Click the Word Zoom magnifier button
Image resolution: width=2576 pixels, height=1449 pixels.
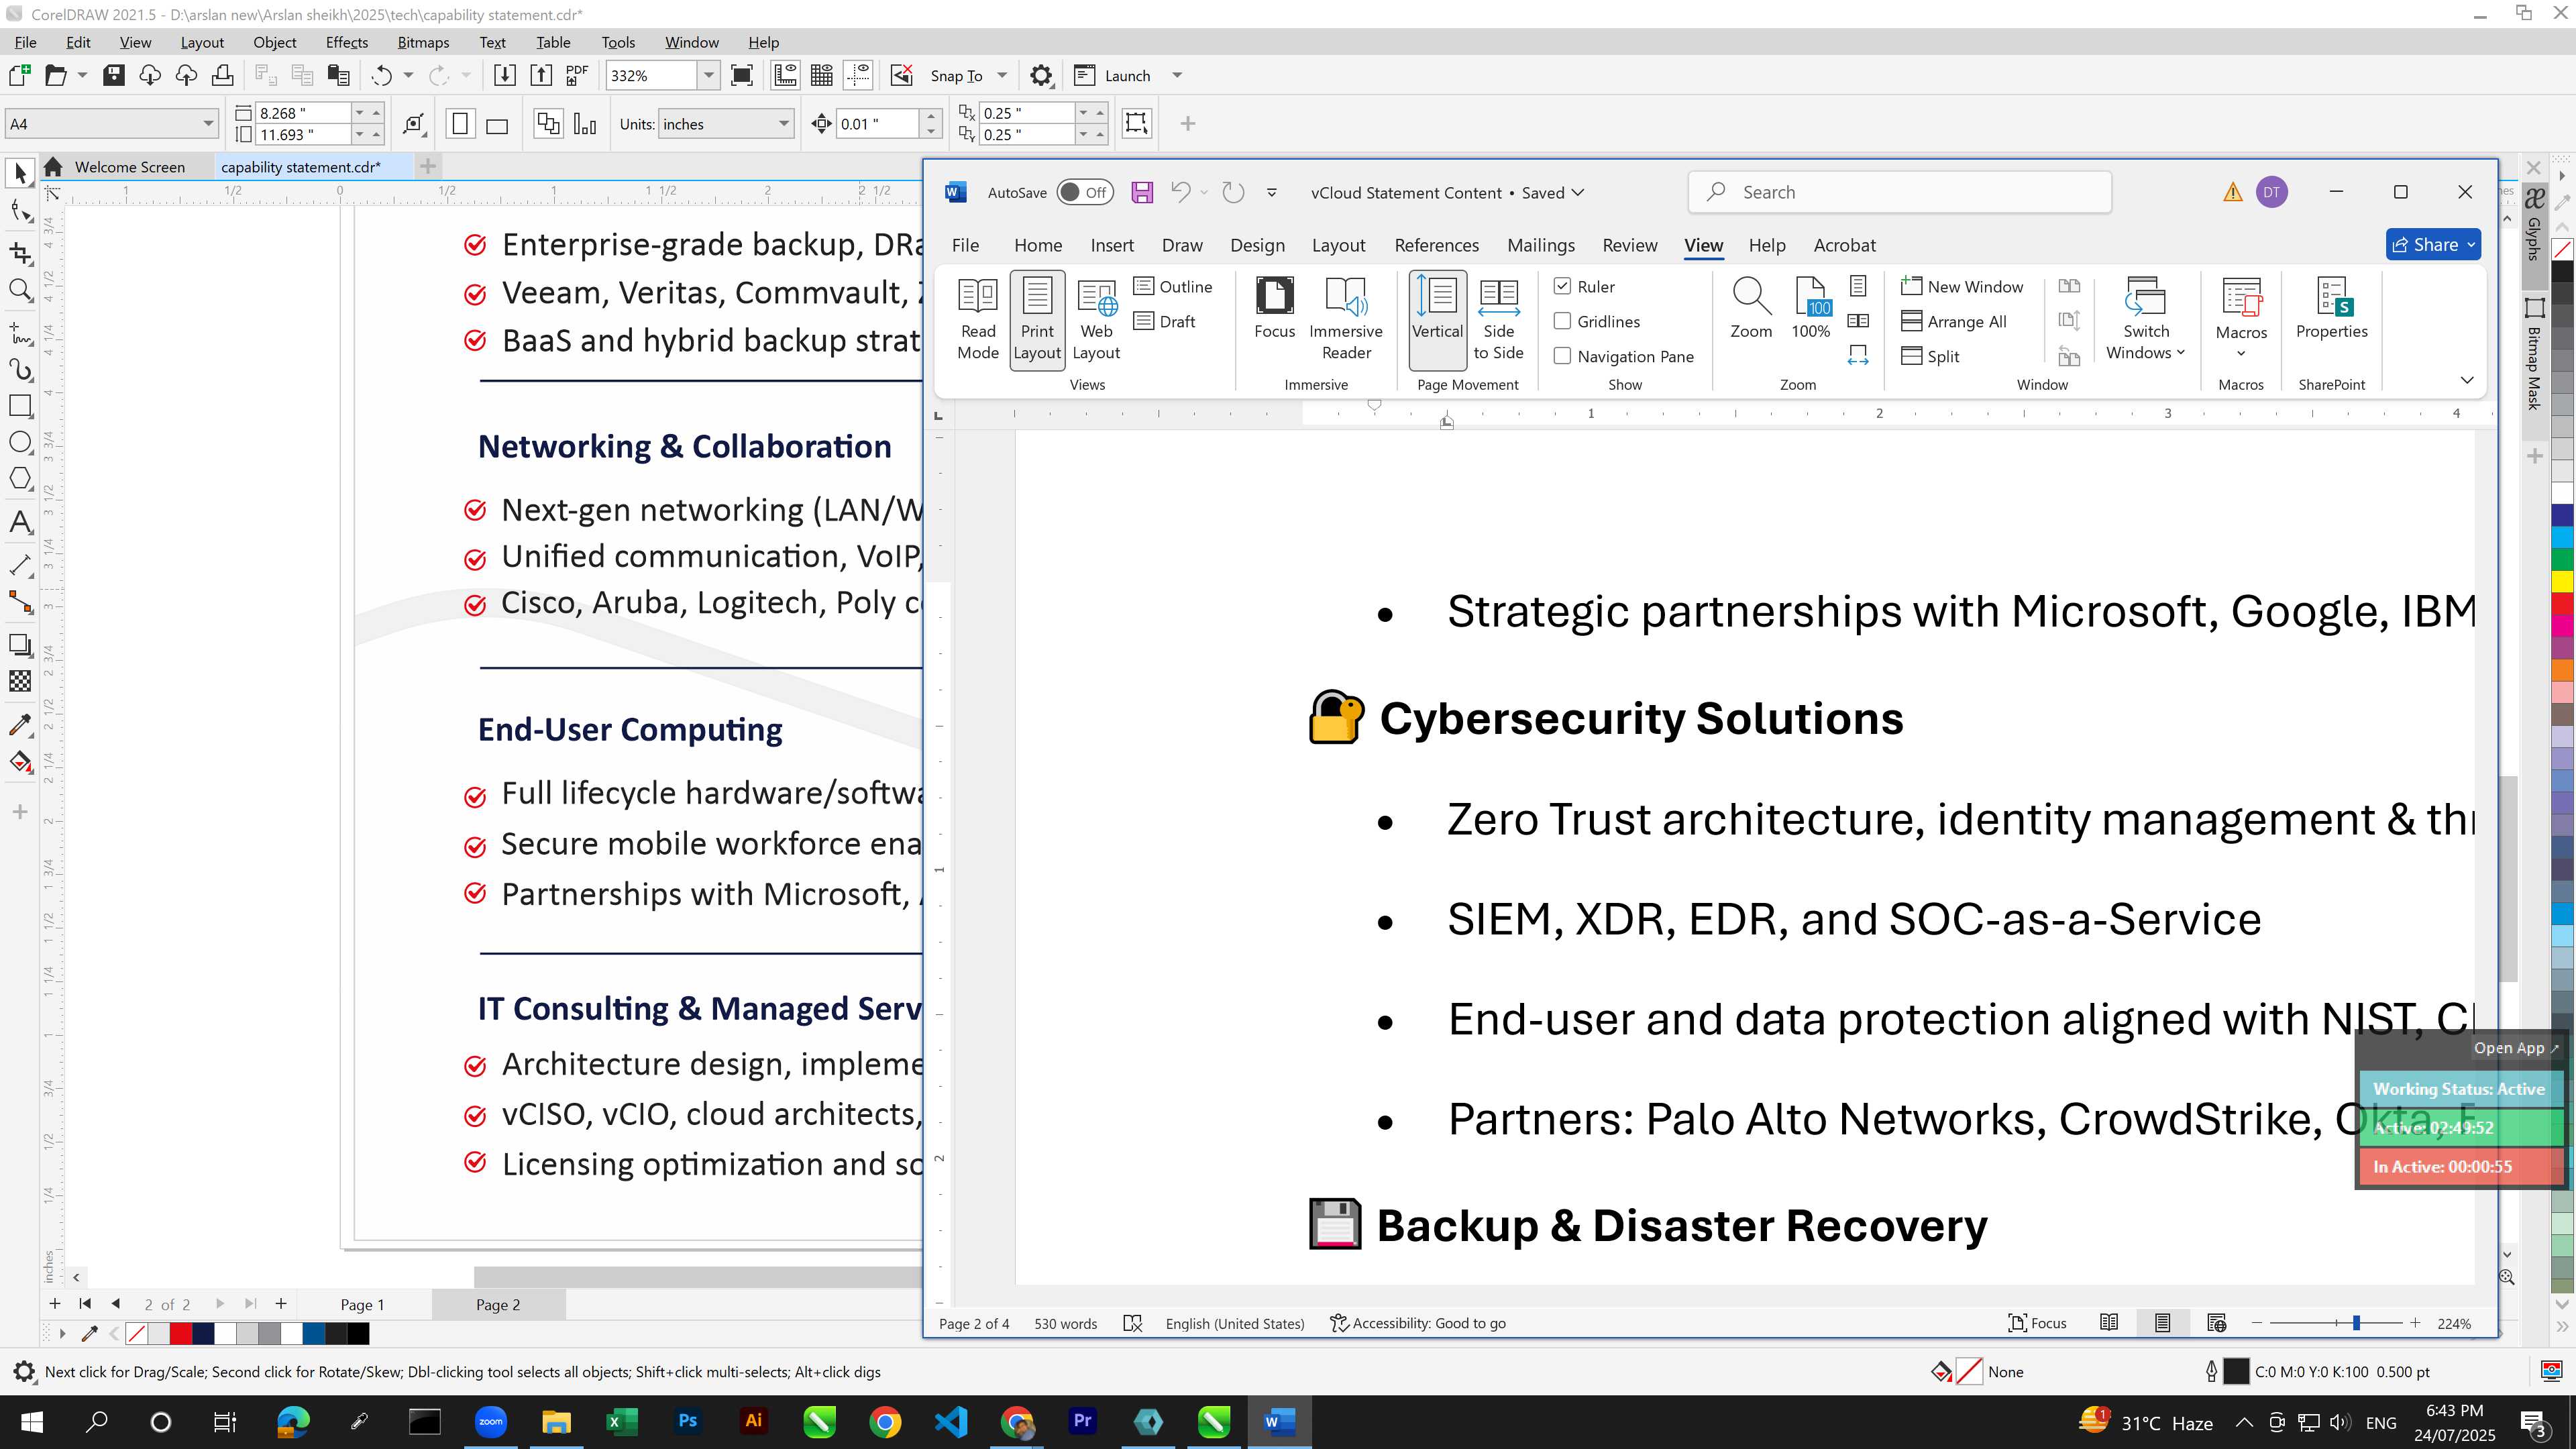click(1751, 309)
